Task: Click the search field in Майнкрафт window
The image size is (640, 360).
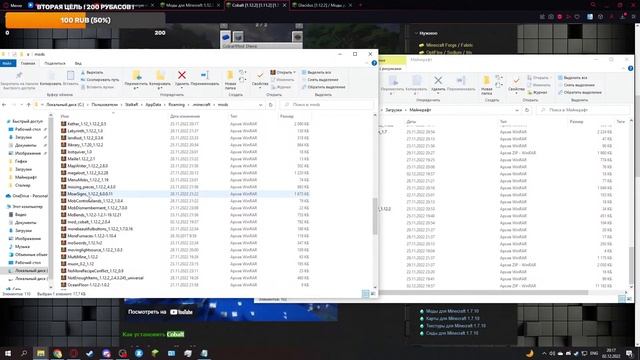Action: pyautogui.click(x=584, y=110)
